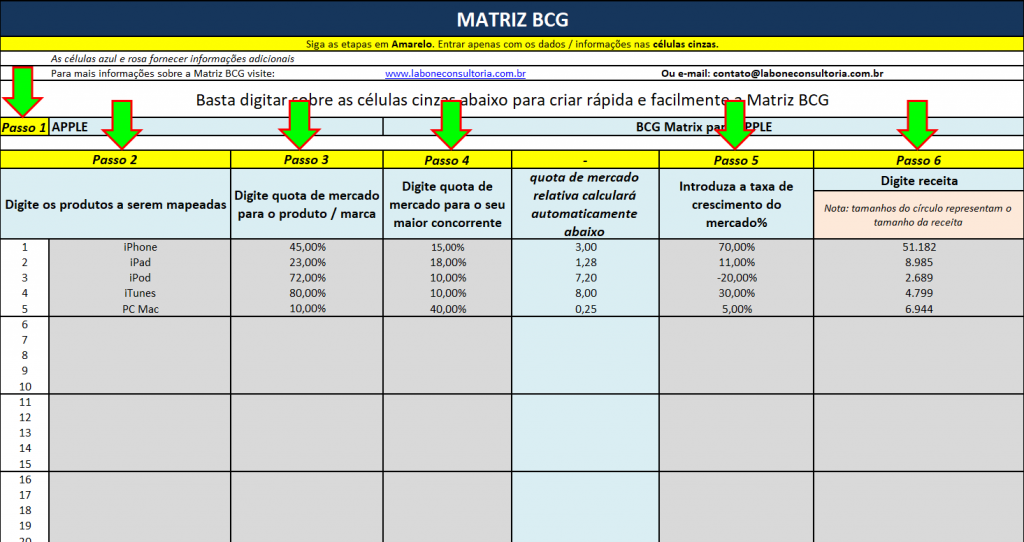Screen dimensions: 1024x542
Task: Click the 'Digite os produtos a serem mapeadas' header
Action: [x=116, y=204]
